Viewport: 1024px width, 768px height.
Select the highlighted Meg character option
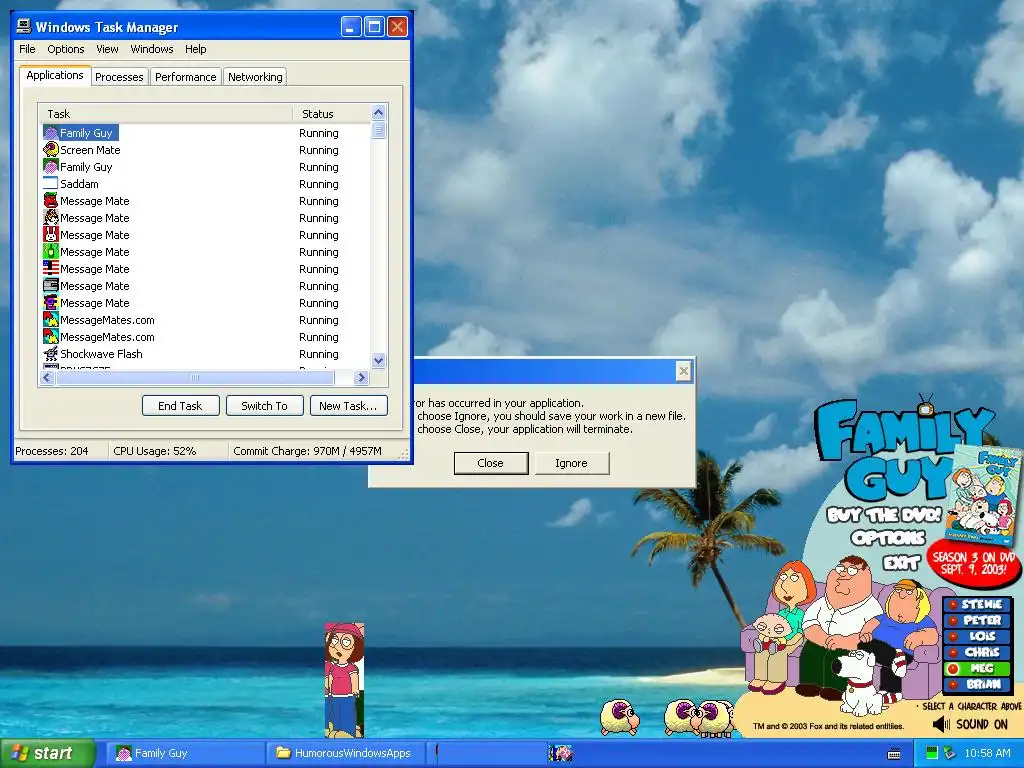[x=977, y=668]
